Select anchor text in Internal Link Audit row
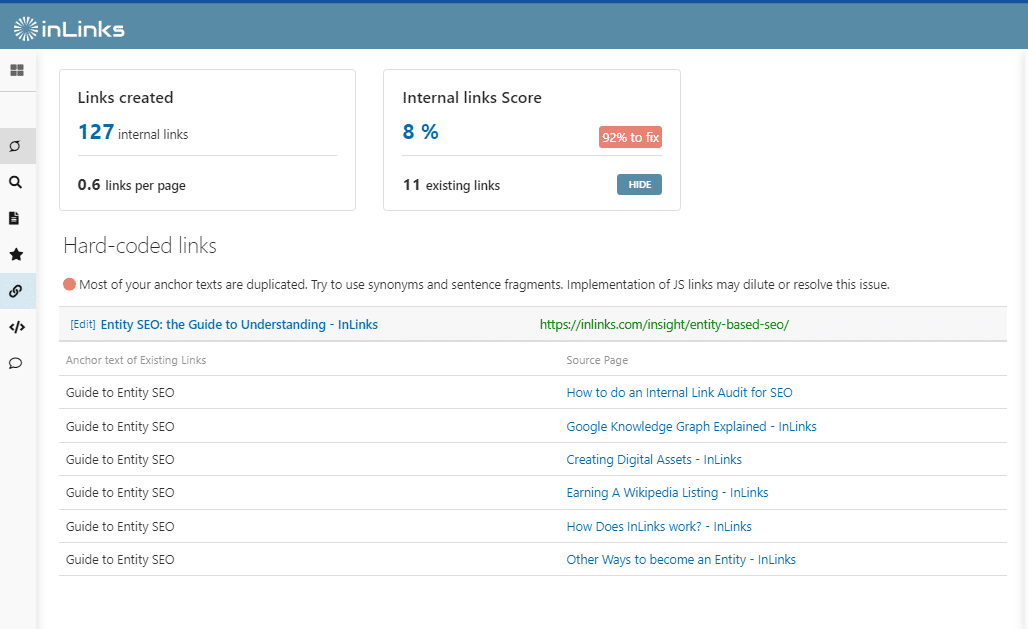Image resolution: width=1028 pixels, height=629 pixels. click(x=120, y=392)
